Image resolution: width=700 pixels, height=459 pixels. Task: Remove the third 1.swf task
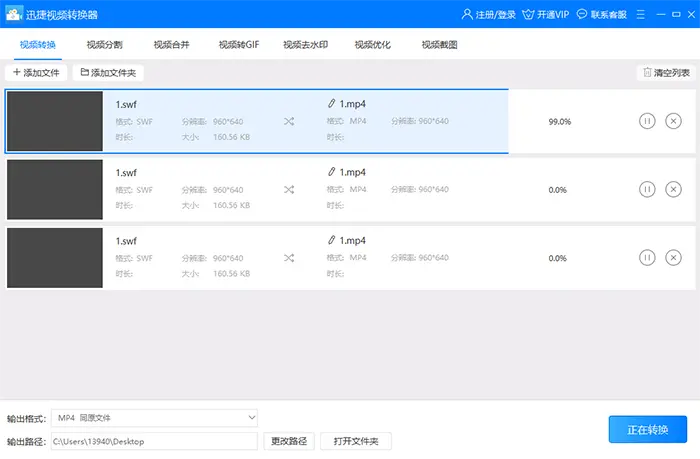tap(673, 258)
